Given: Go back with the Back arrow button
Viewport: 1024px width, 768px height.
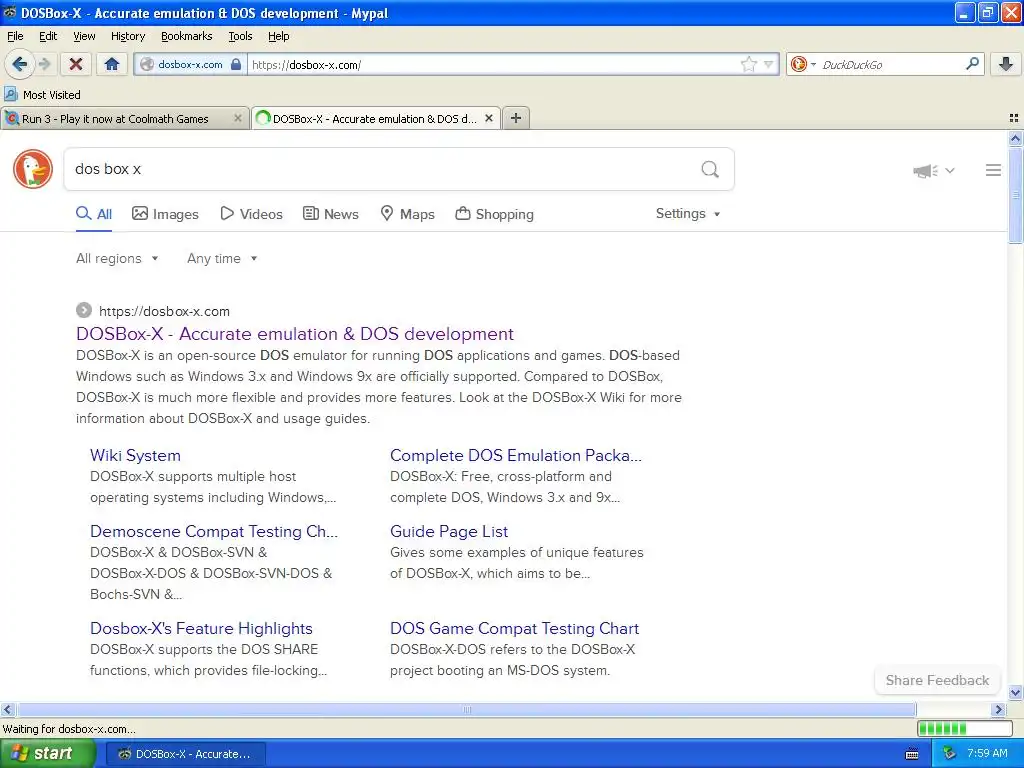Looking at the screenshot, I should tap(19, 64).
